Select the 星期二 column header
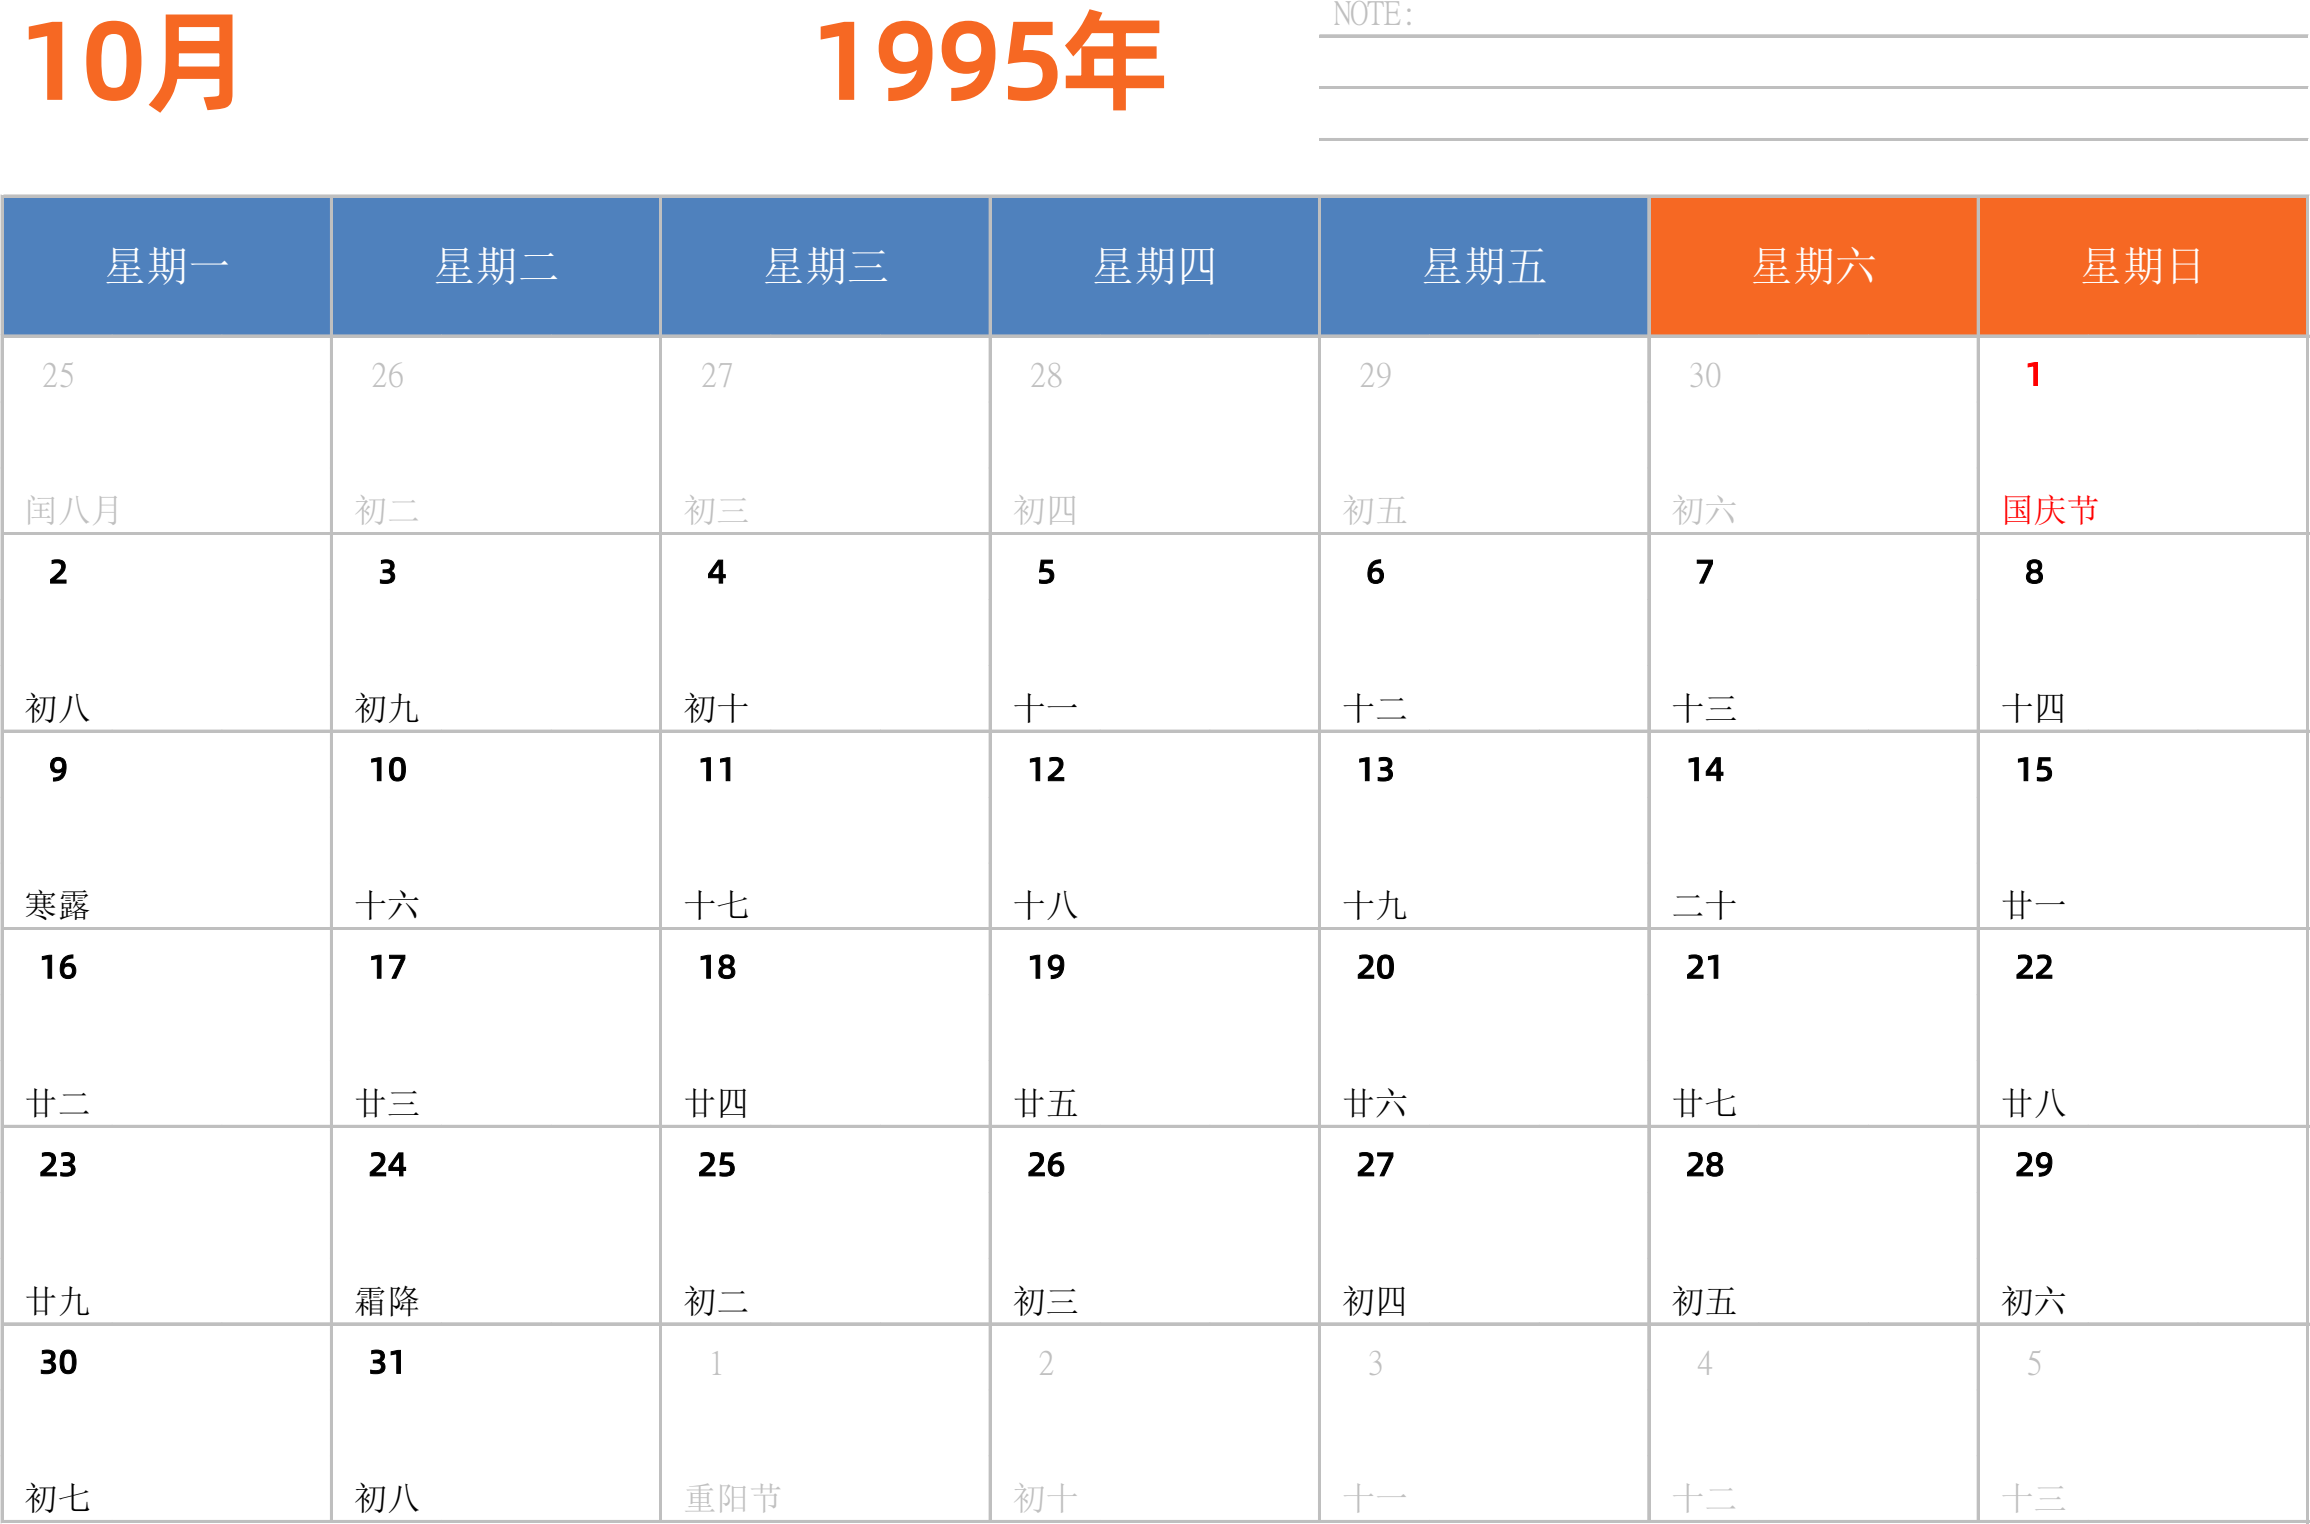This screenshot has height=1524, width=2310. pos(496,266)
